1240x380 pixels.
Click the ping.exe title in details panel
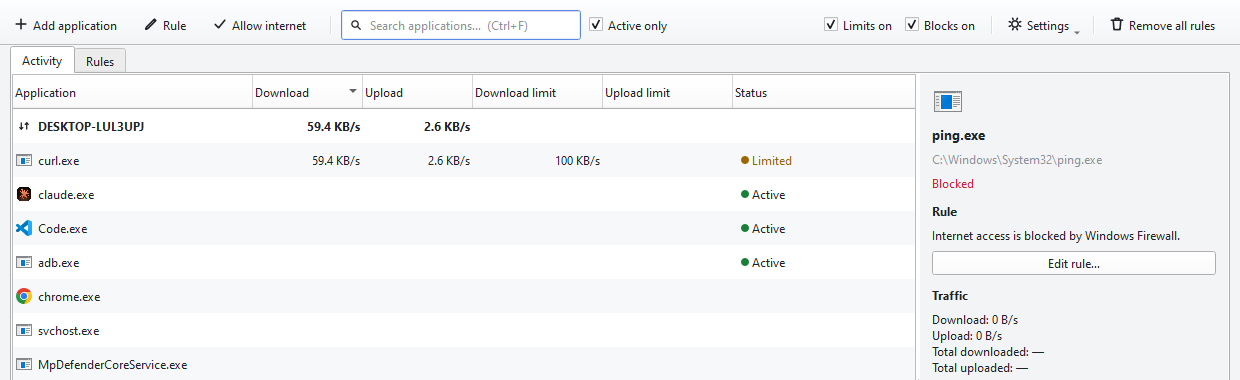959,136
